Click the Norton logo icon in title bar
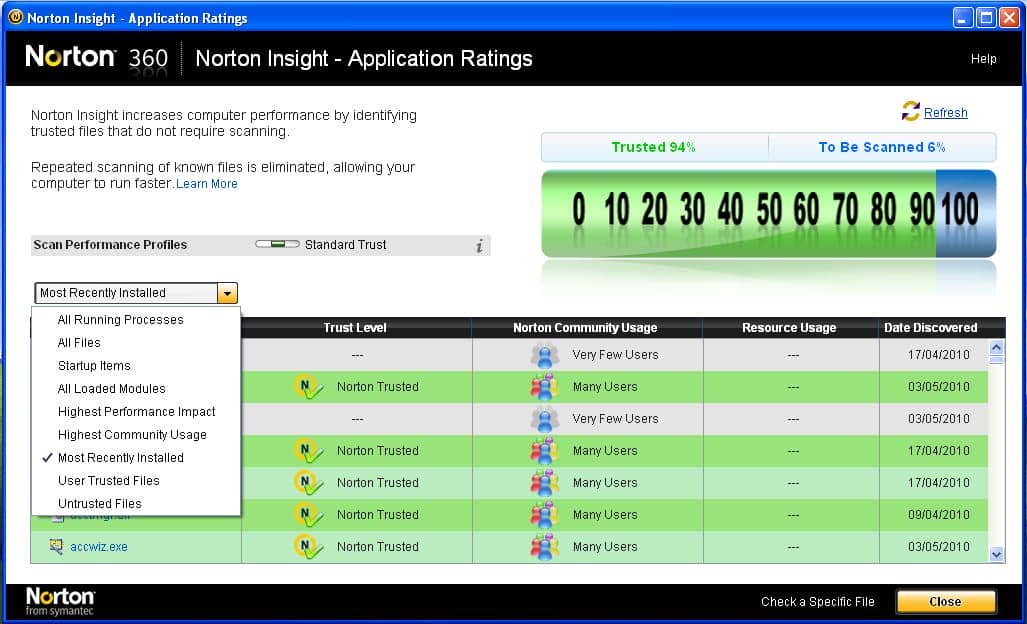Image resolution: width=1027 pixels, height=624 pixels. [15, 17]
